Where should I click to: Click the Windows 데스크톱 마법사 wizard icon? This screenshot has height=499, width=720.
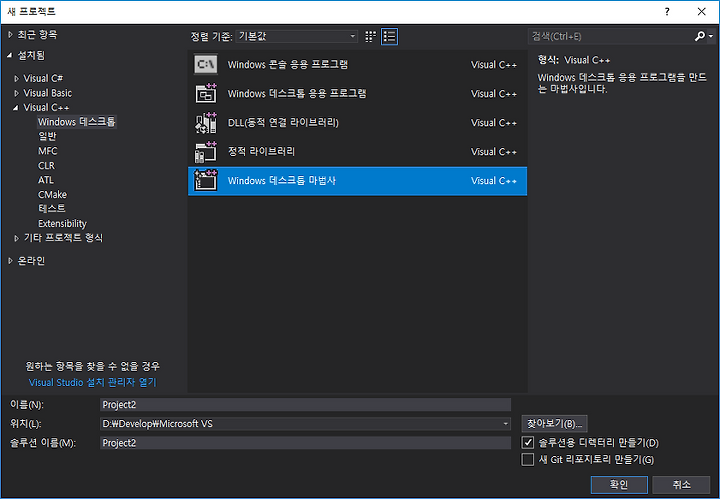(x=205, y=180)
